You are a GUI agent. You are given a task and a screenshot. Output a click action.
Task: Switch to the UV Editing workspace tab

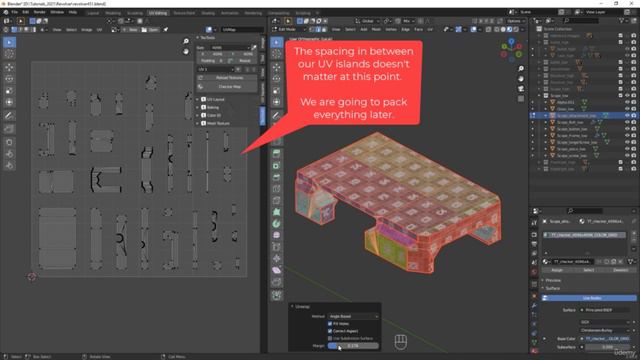point(158,13)
